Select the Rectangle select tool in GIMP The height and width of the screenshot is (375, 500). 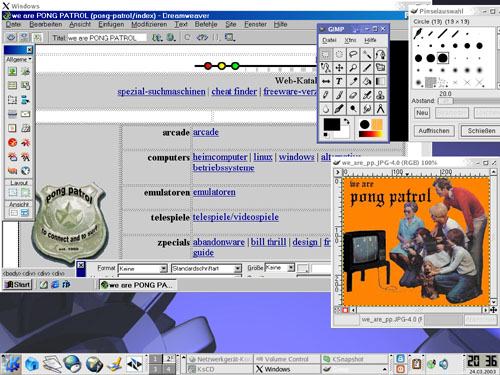(325, 54)
